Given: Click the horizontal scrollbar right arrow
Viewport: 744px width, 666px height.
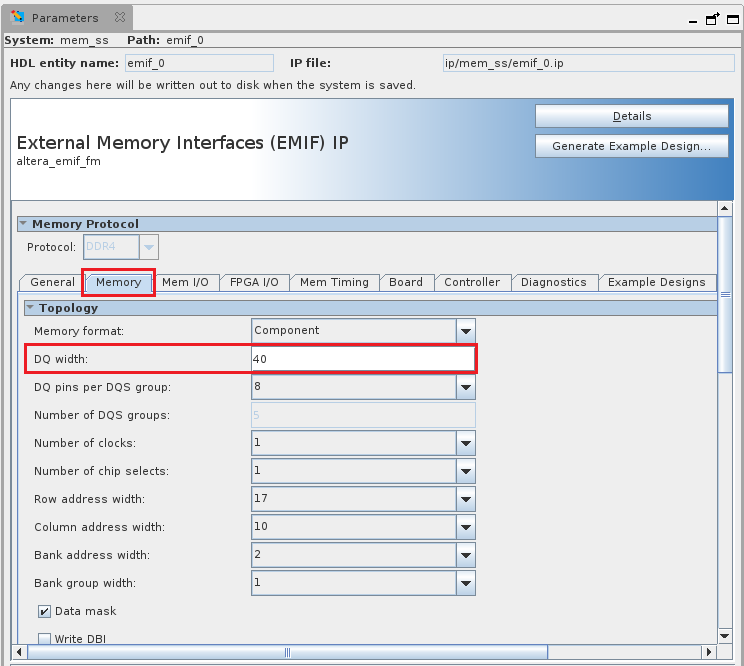Looking at the screenshot, I should (707, 652).
